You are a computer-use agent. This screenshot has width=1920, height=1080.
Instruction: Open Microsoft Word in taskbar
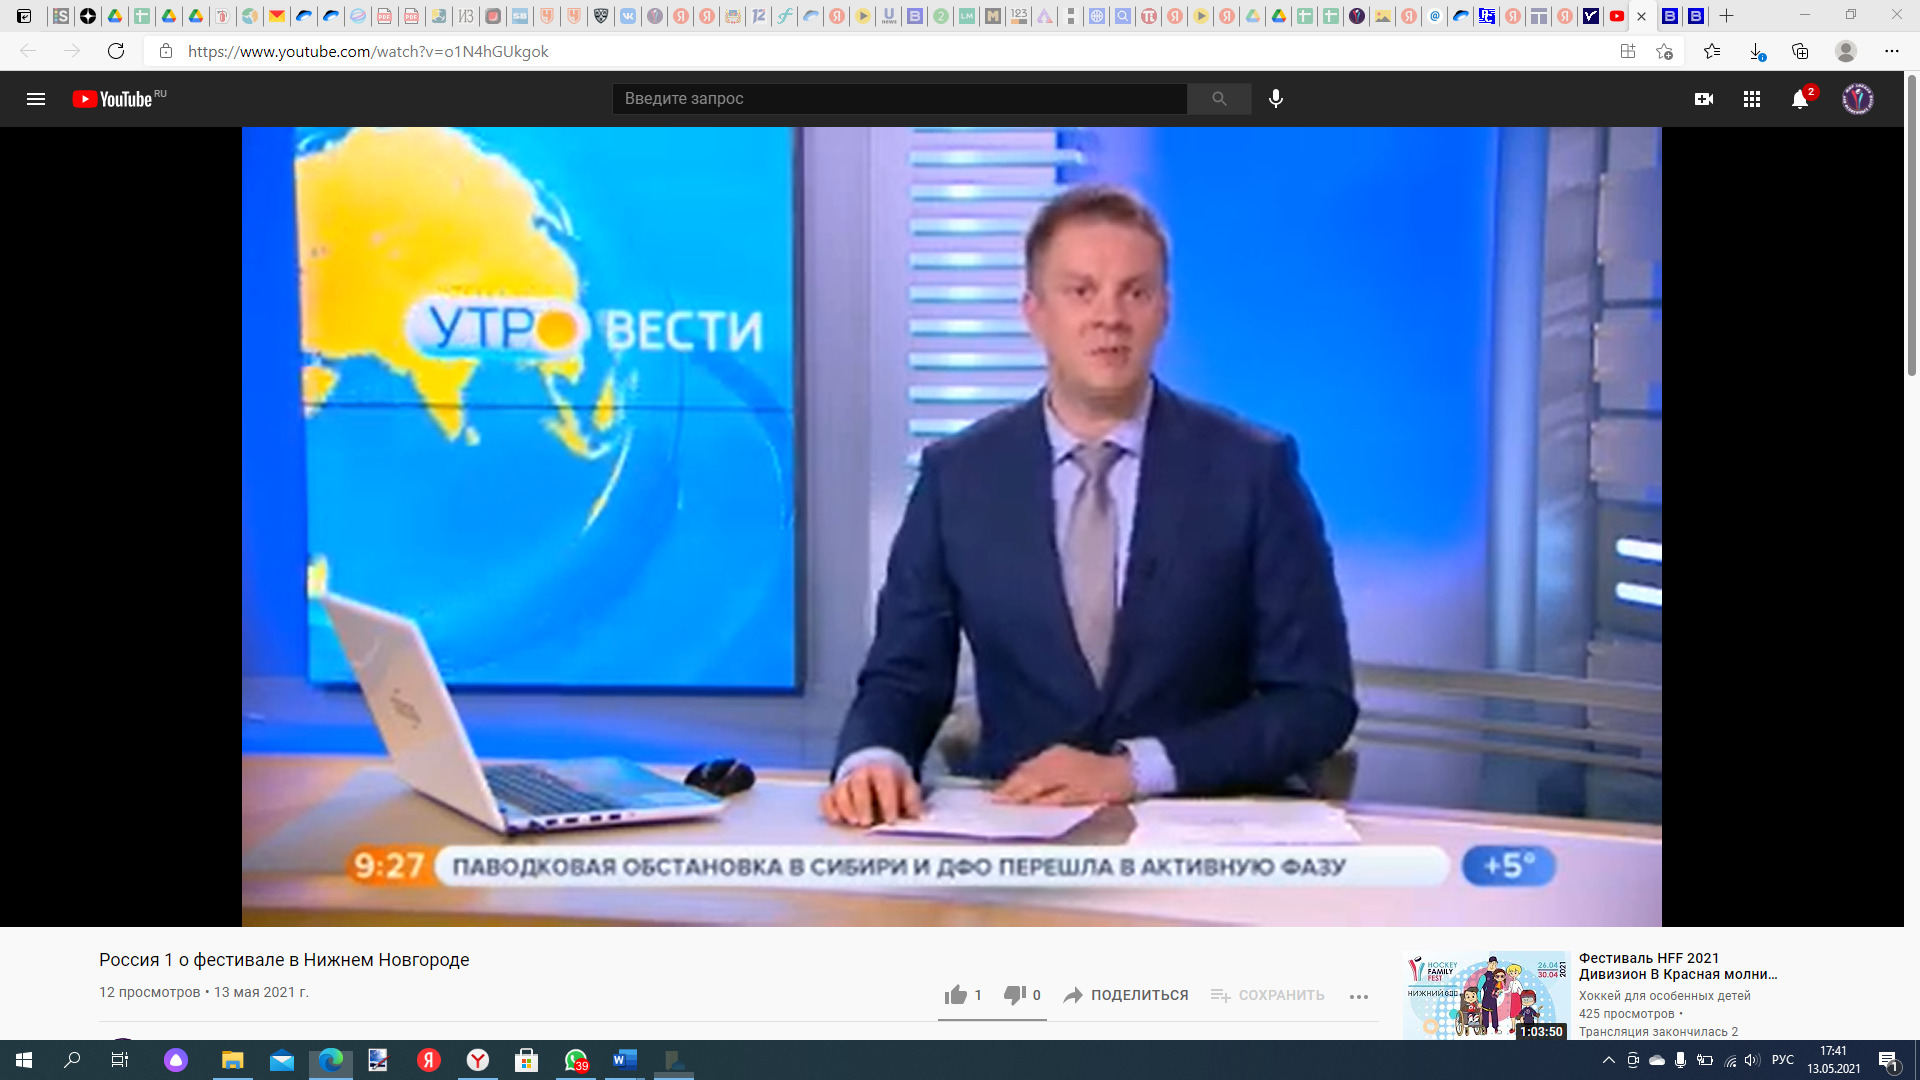tap(625, 1060)
